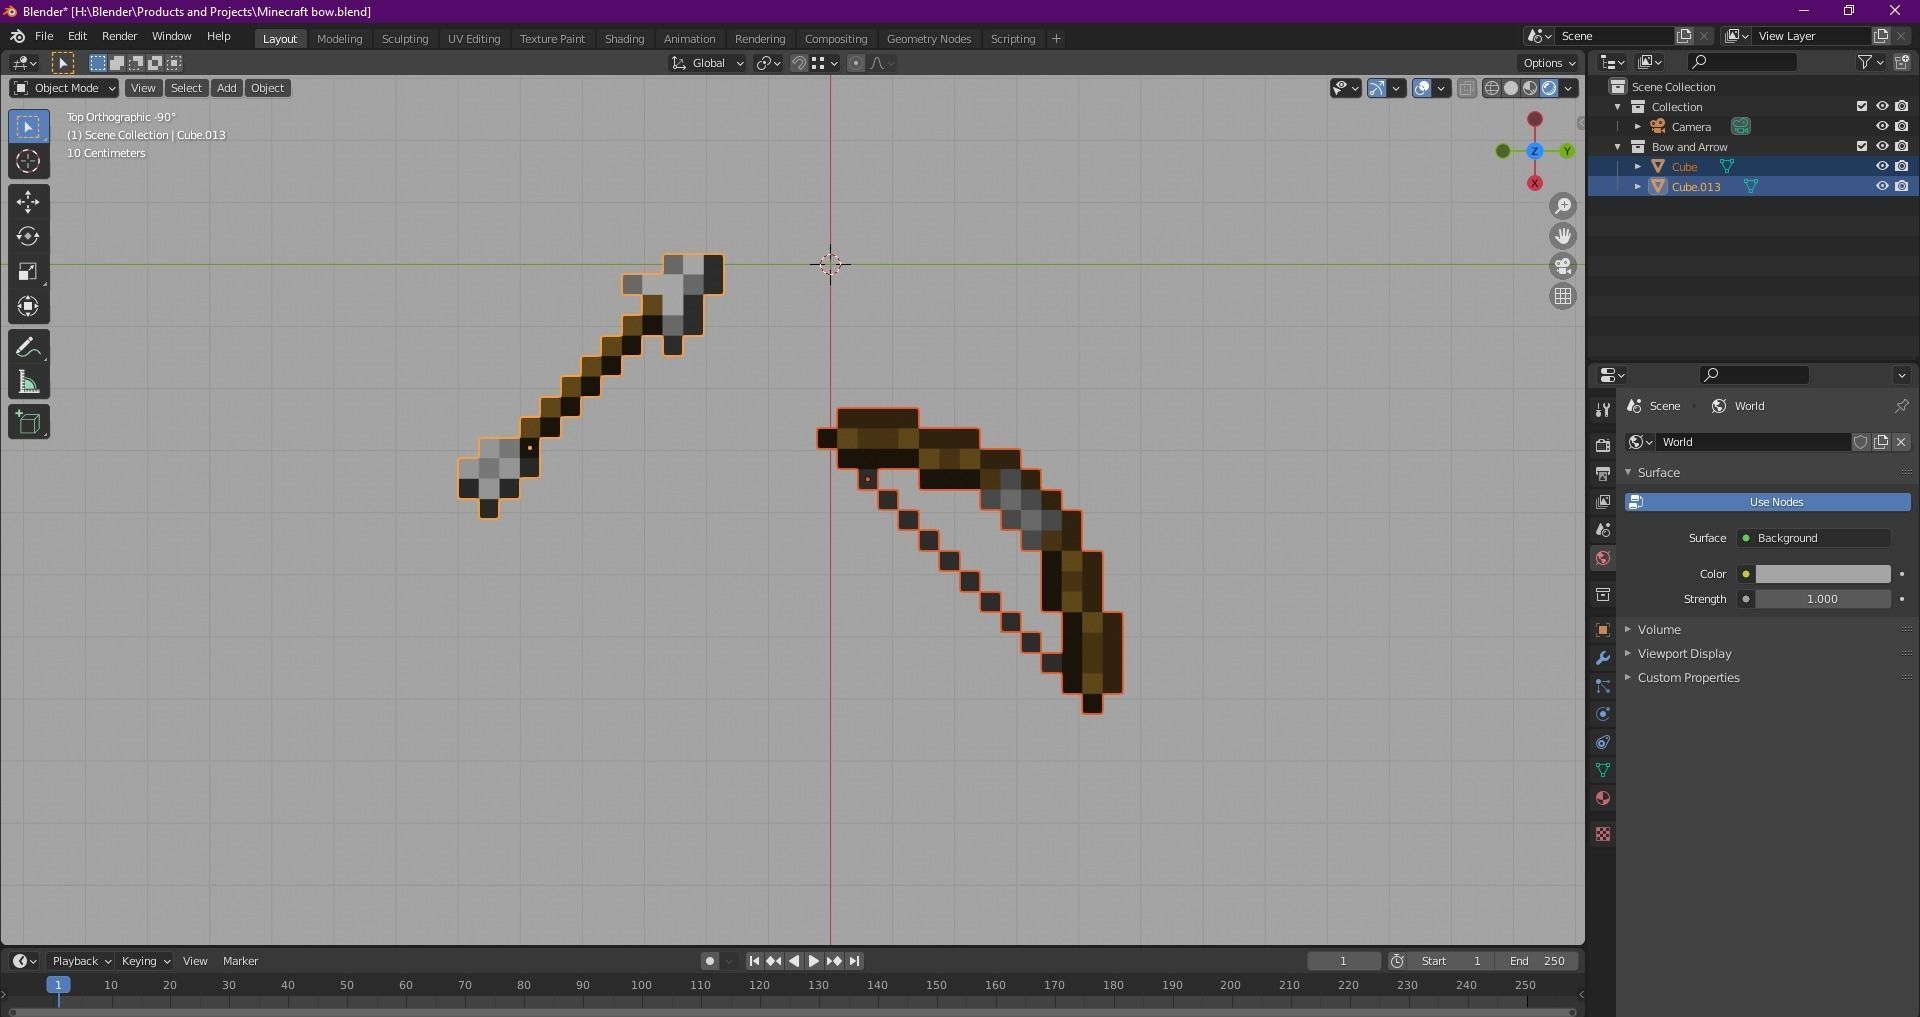
Task: Switch to the Shading workspace tab
Action: (x=624, y=39)
